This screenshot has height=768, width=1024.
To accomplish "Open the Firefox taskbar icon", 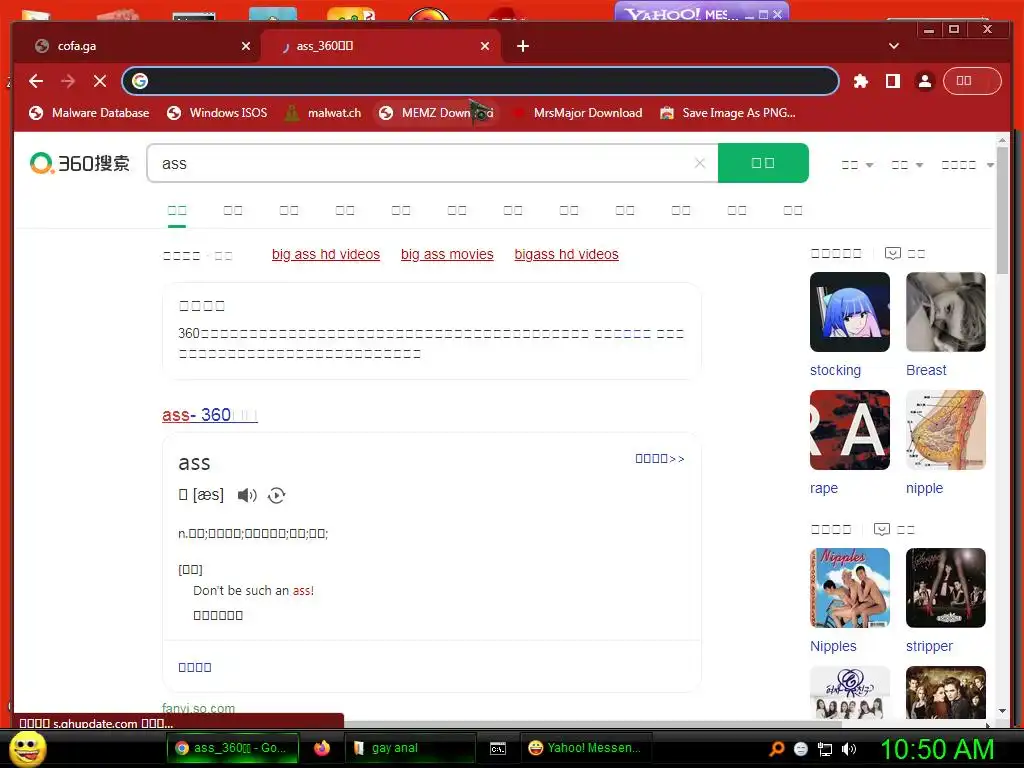I will click(322, 748).
